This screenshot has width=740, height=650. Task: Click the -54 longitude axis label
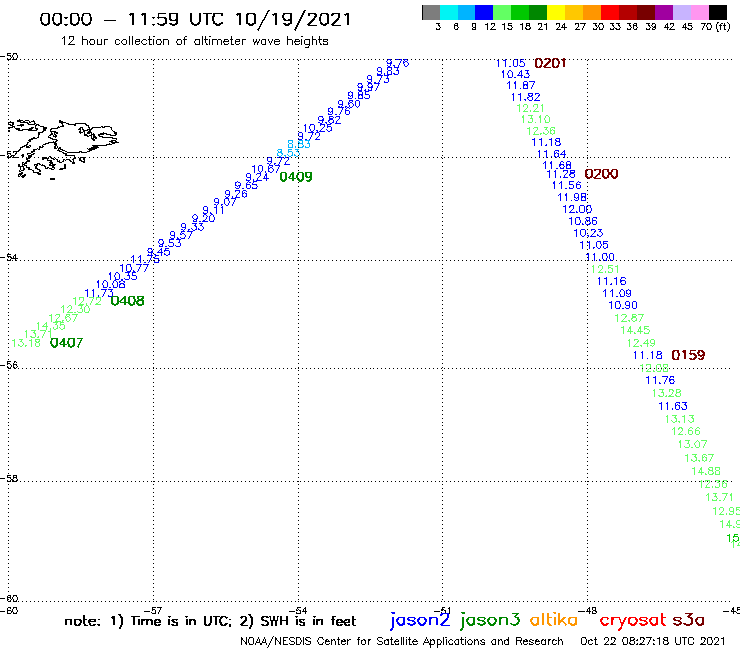tap(298, 610)
